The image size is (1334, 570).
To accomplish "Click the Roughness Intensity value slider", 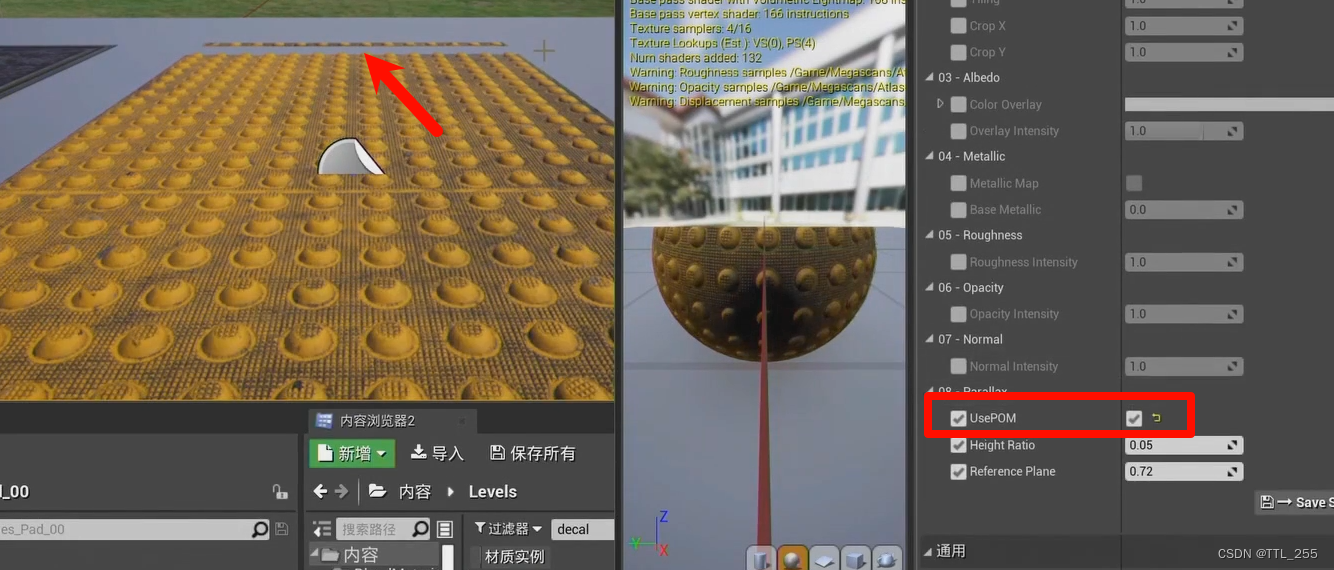I will point(1184,262).
